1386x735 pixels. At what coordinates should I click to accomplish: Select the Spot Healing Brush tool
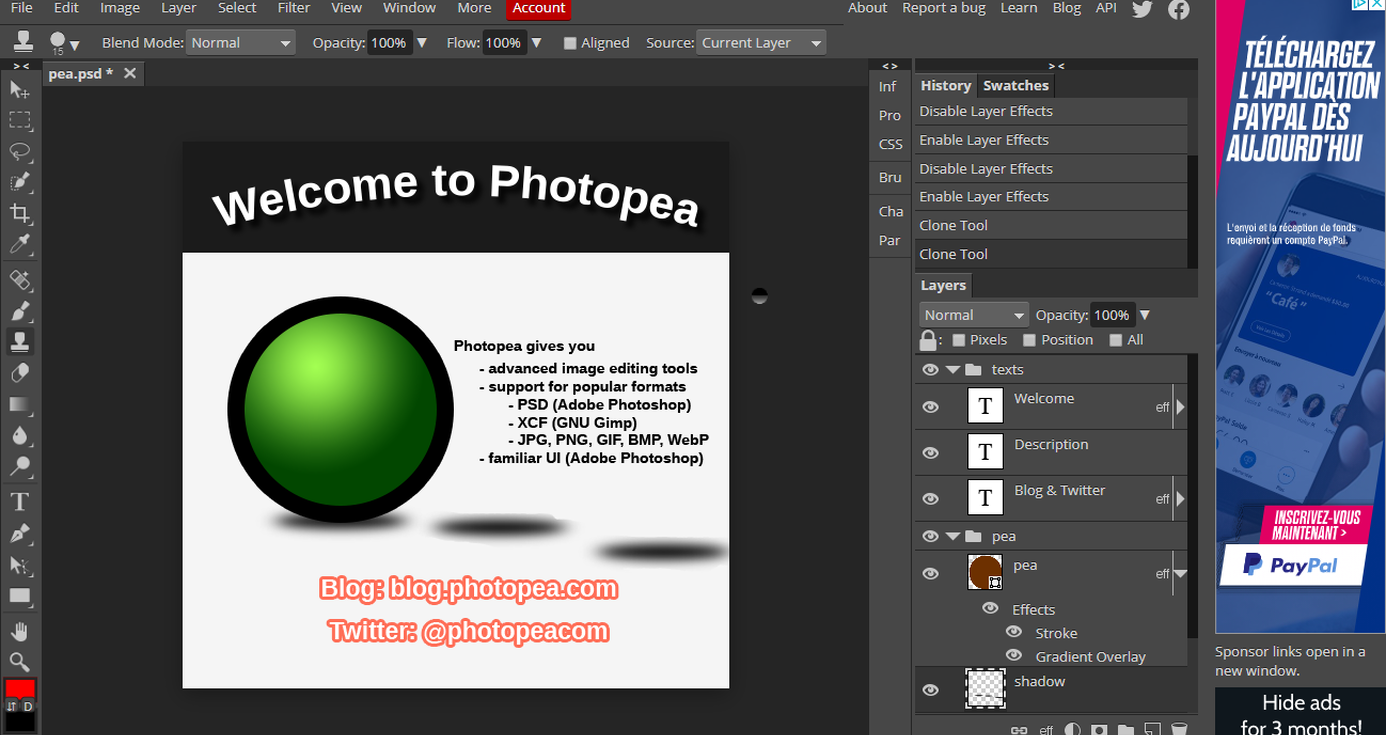(x=19, y=280)
